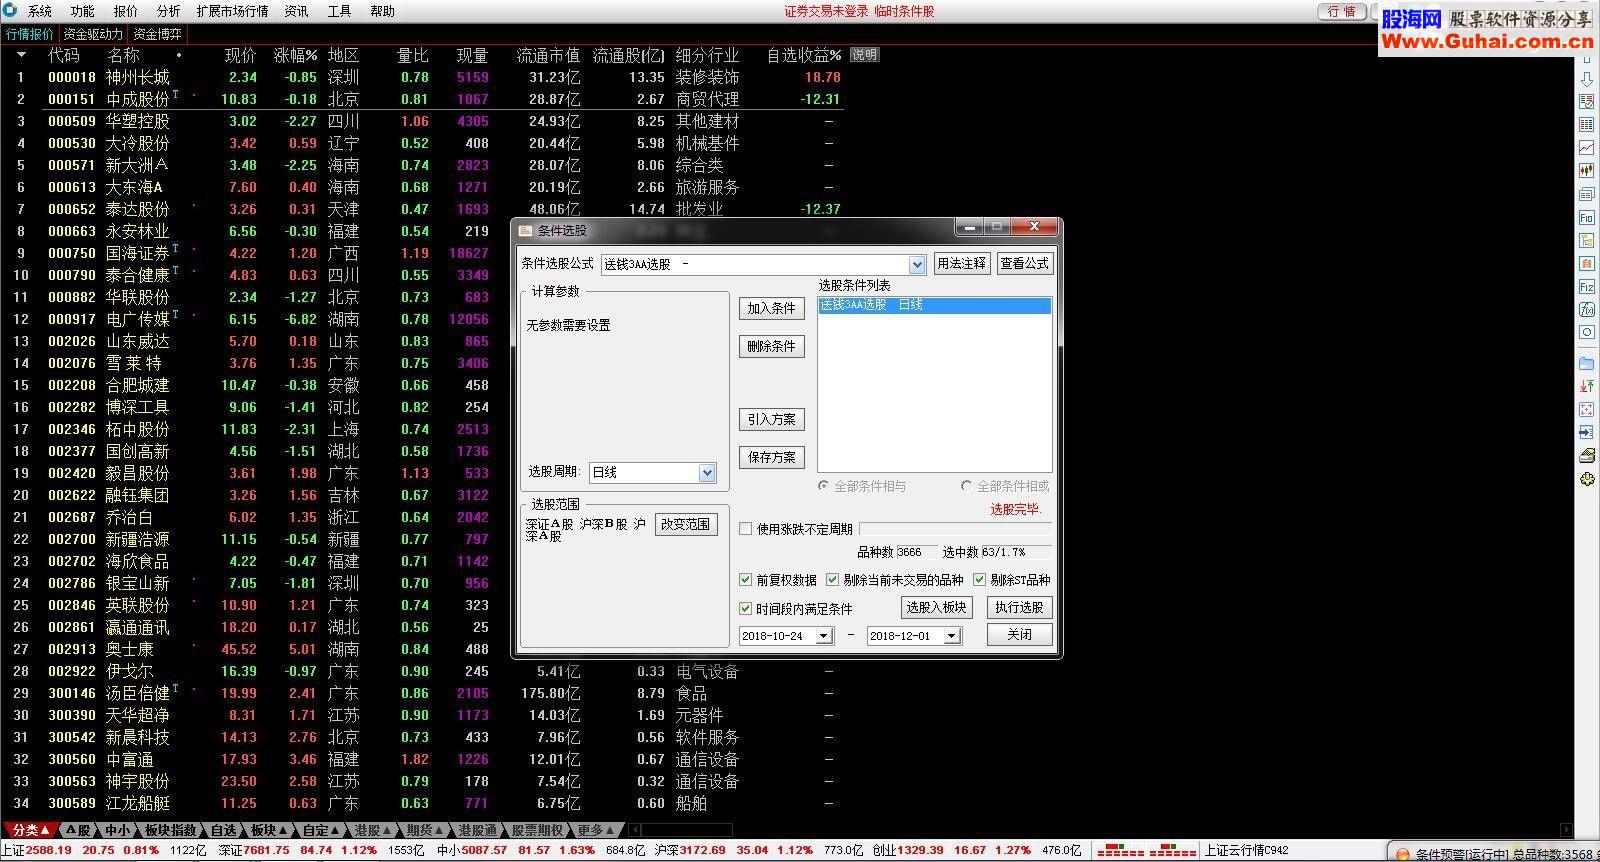Click the orange 条件预警 alert icon
This screenshot has height=862, width=1600.
1402,855
